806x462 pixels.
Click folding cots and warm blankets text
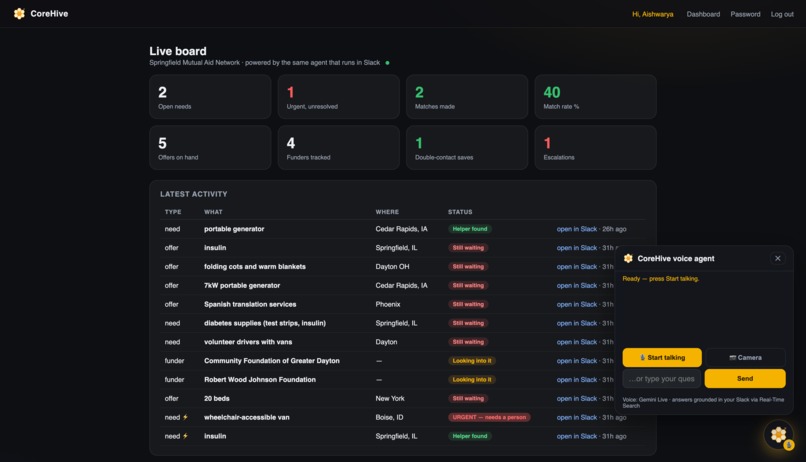(x=255, y=267)
